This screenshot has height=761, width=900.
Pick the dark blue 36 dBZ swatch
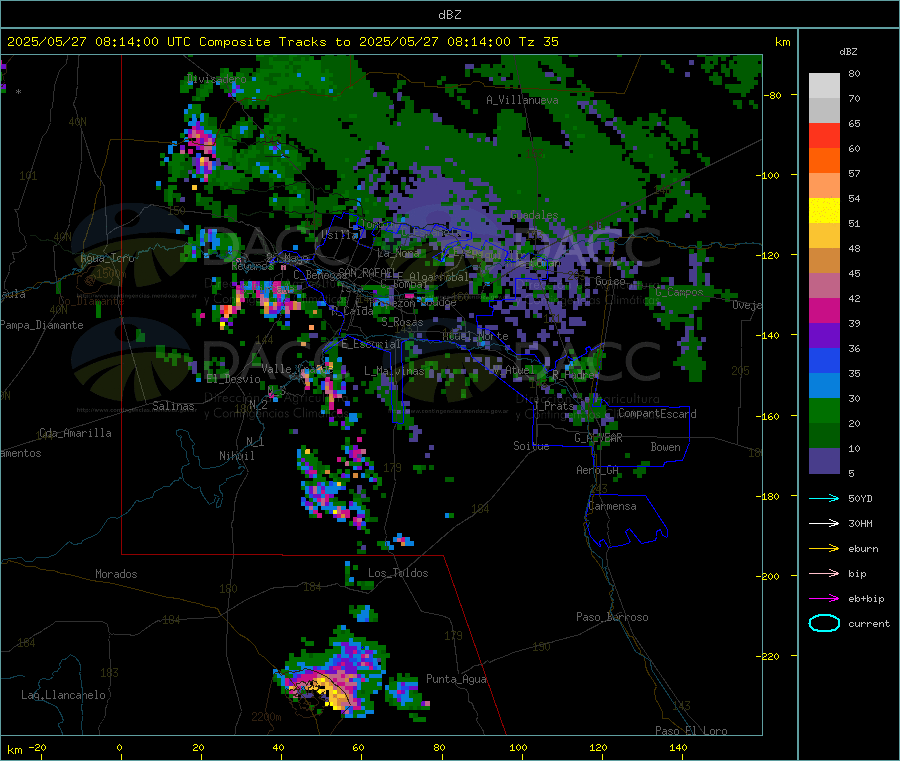tap(824, 360)
